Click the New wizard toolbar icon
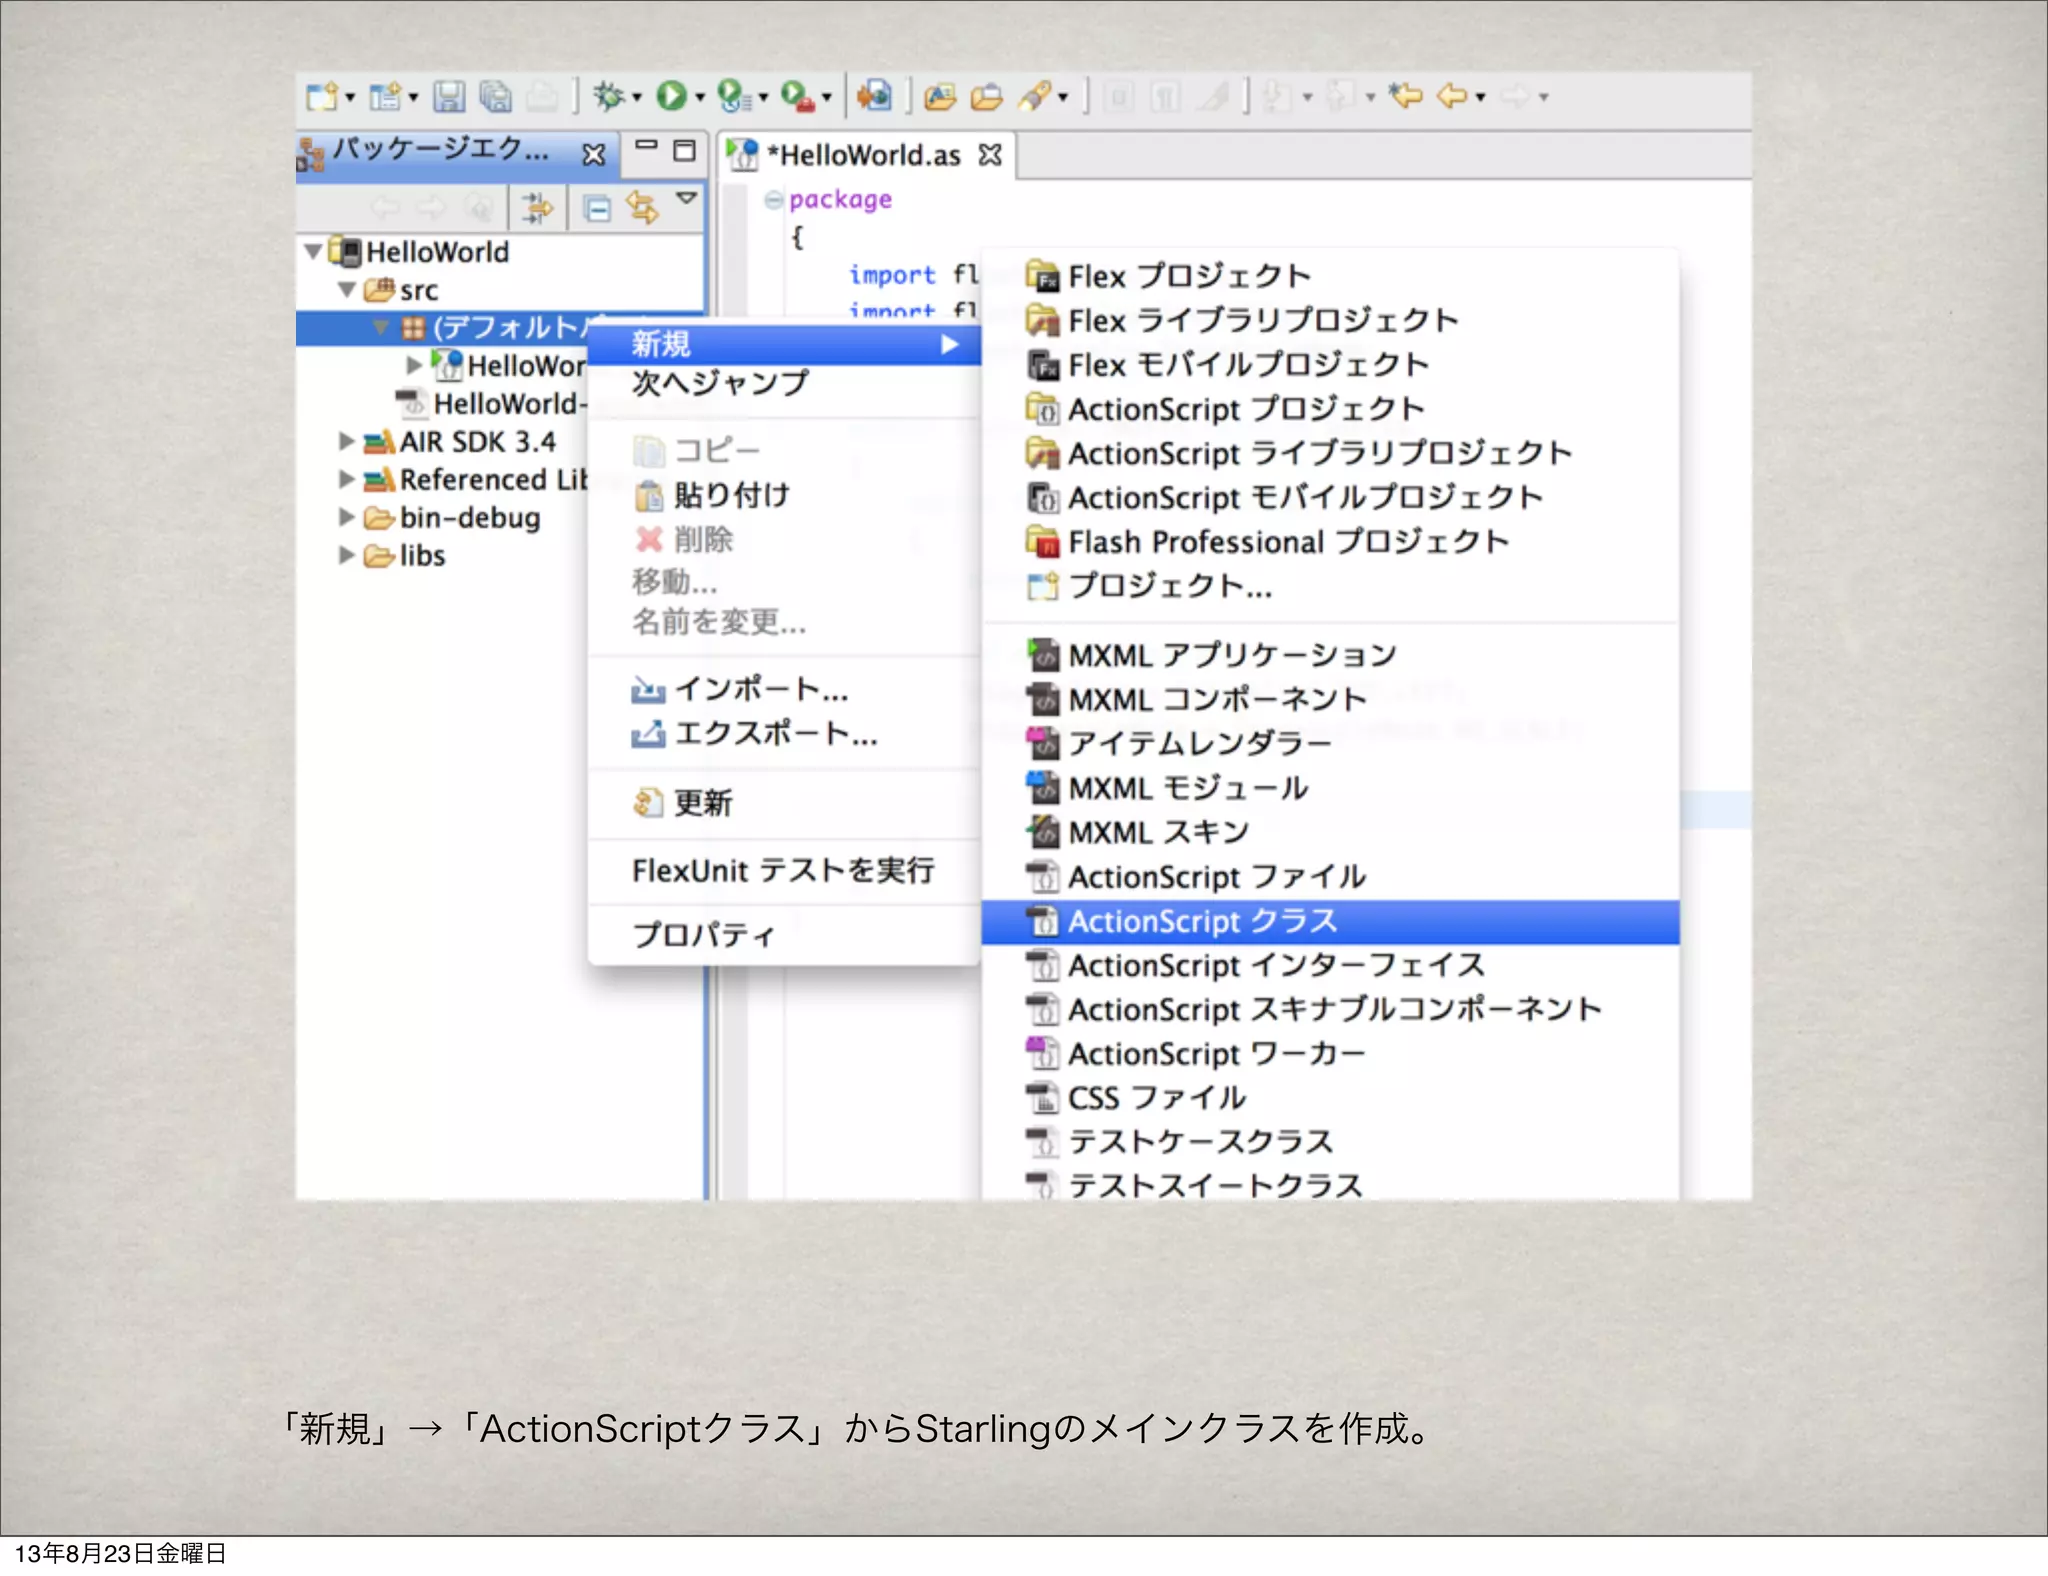This screenshot has width=2048, height=1576. click(x=322, y=97)
